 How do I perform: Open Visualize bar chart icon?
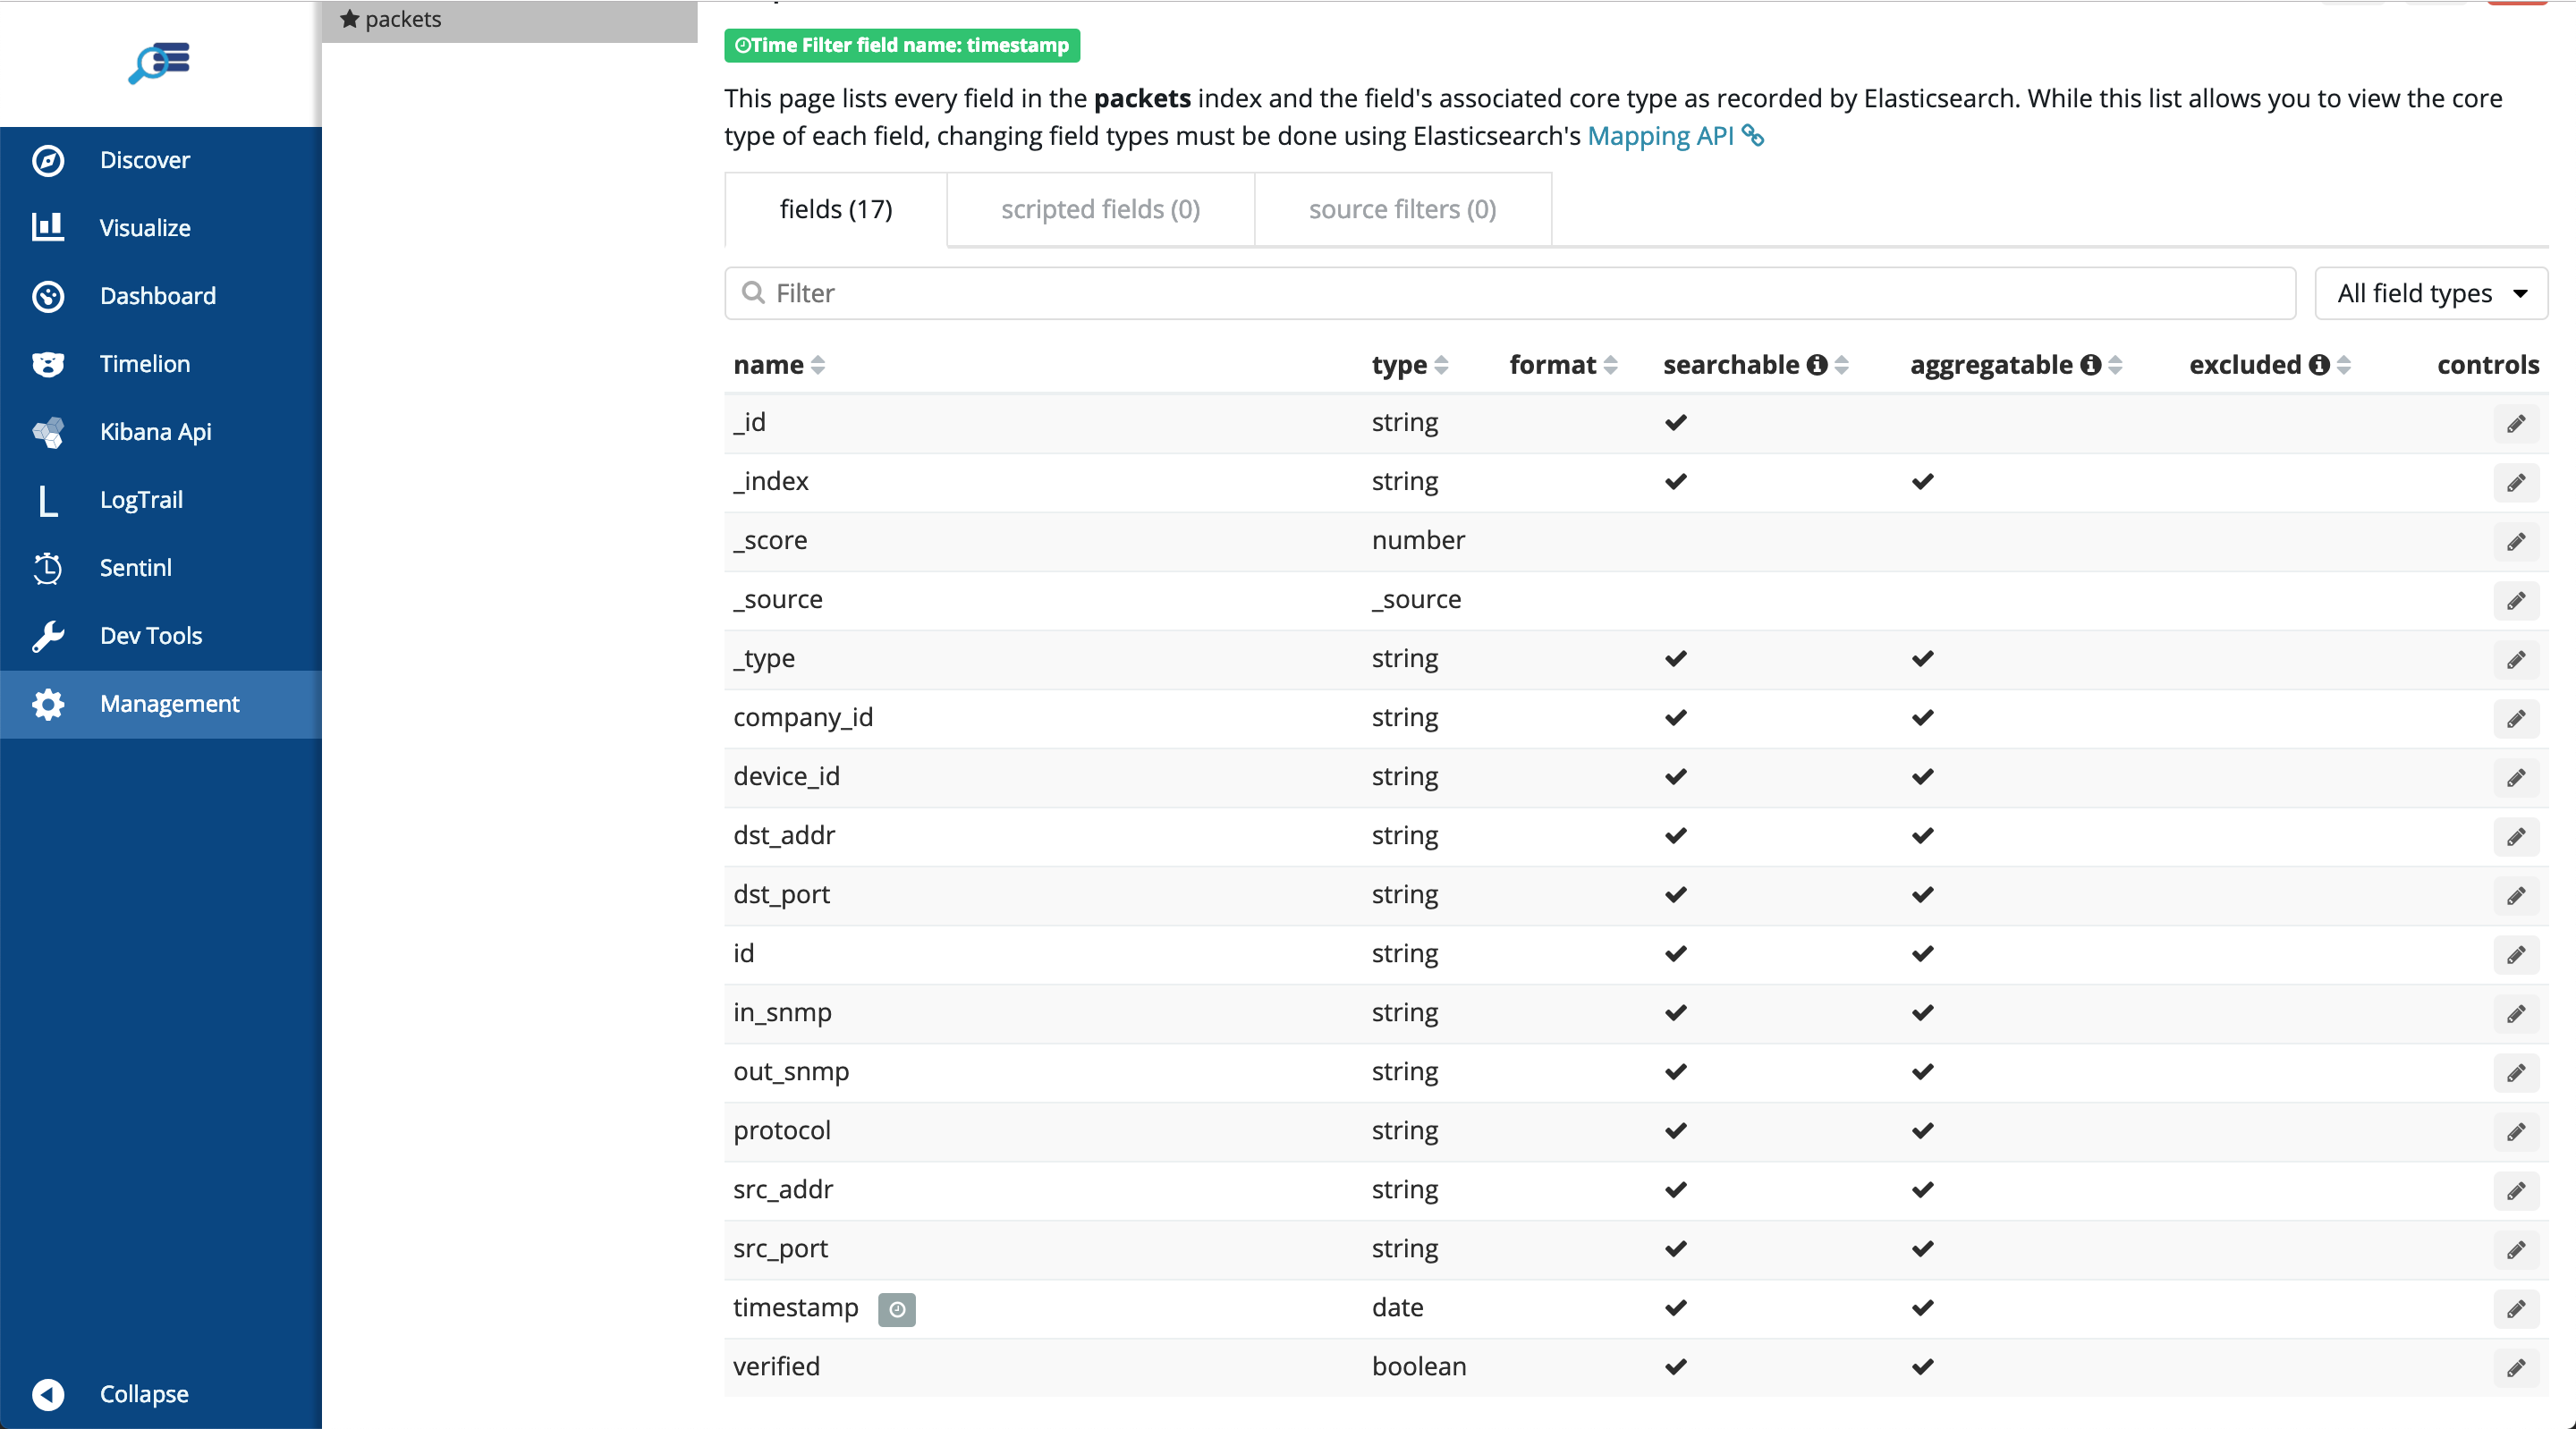click(48, 227)
